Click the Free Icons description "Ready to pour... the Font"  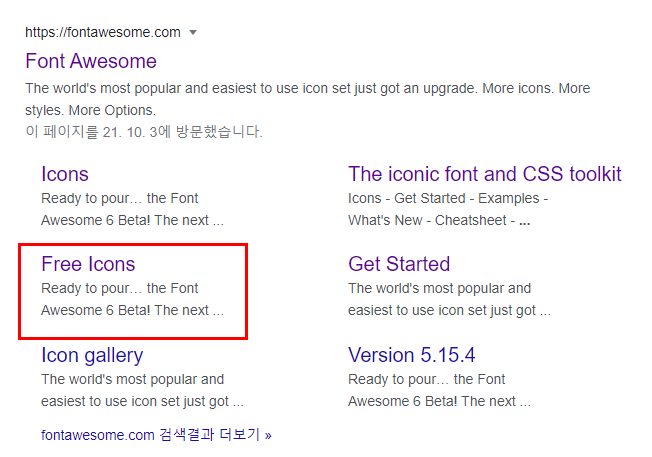120,288
